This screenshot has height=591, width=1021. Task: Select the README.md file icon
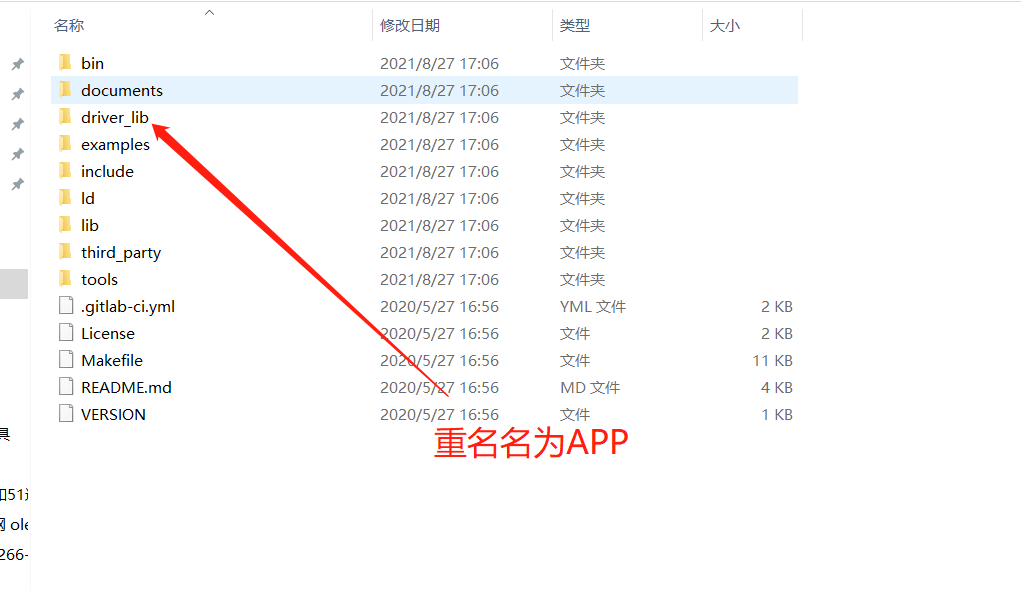66,387
